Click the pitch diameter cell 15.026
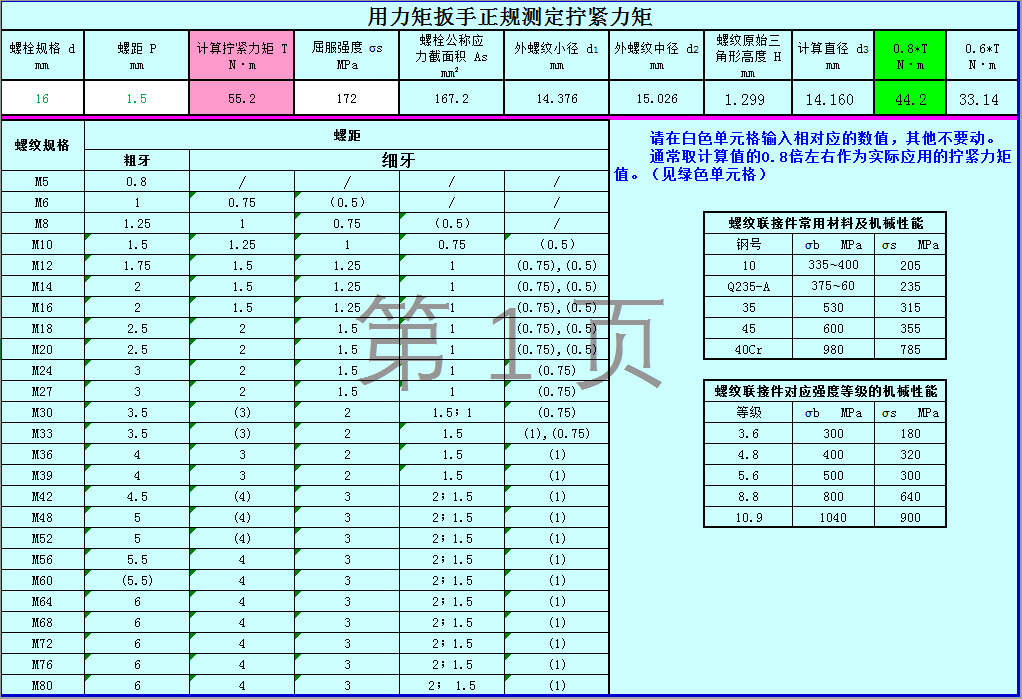Screen dimensions: 1022x699 (656, 99)
